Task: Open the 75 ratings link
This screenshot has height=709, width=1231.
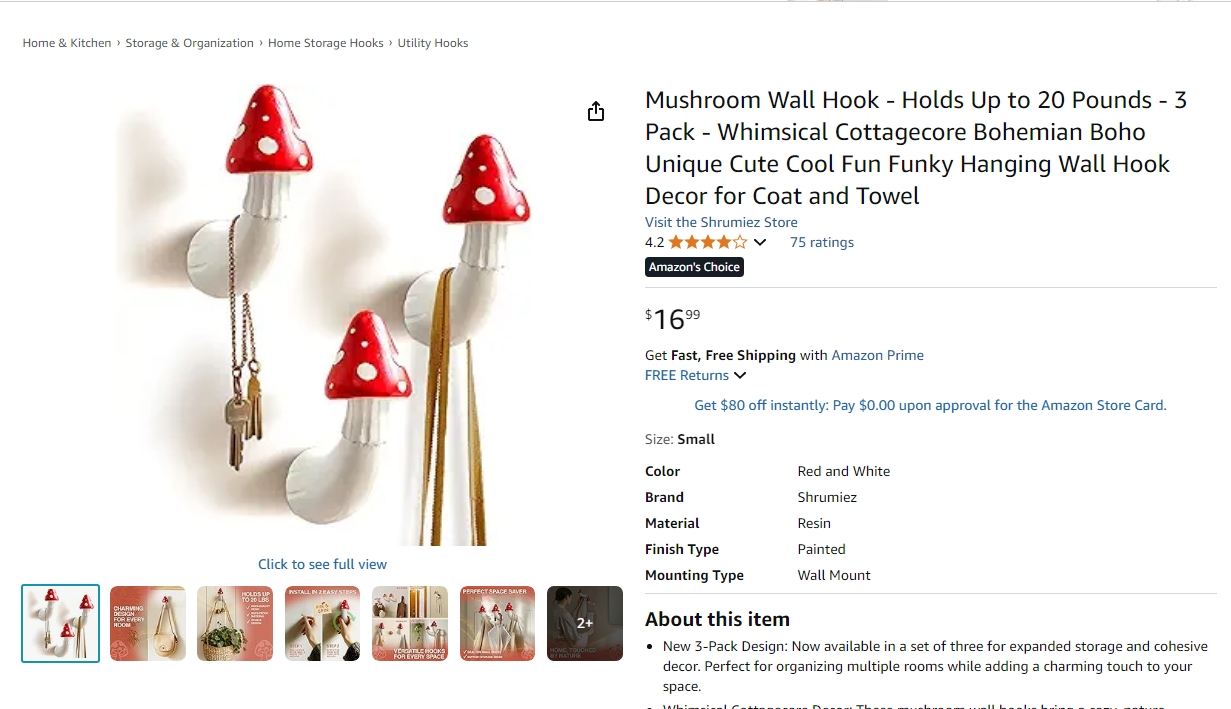Action: pos(821,242)
